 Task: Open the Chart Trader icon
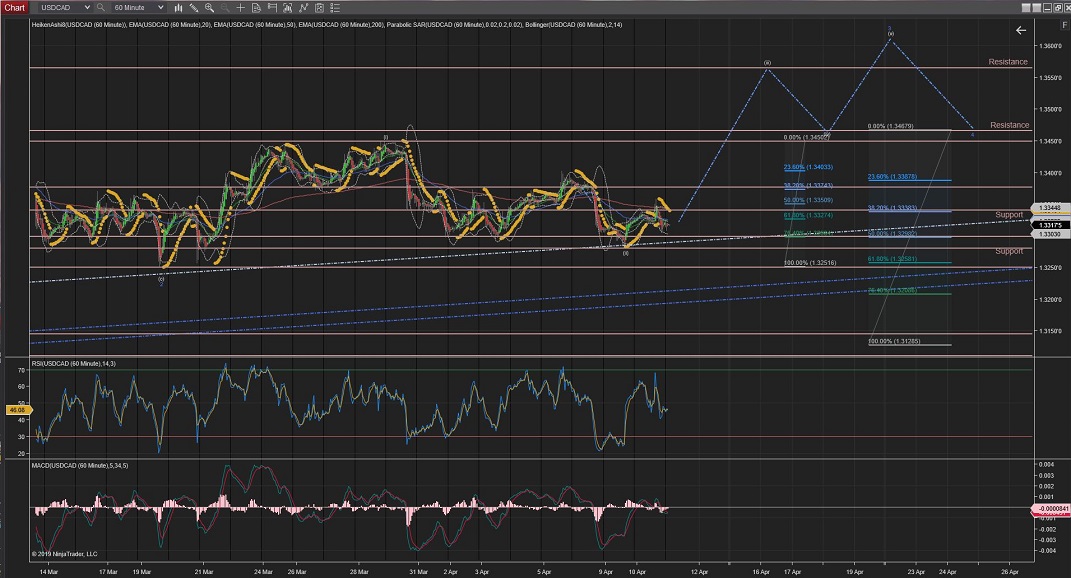click(272, 7)
